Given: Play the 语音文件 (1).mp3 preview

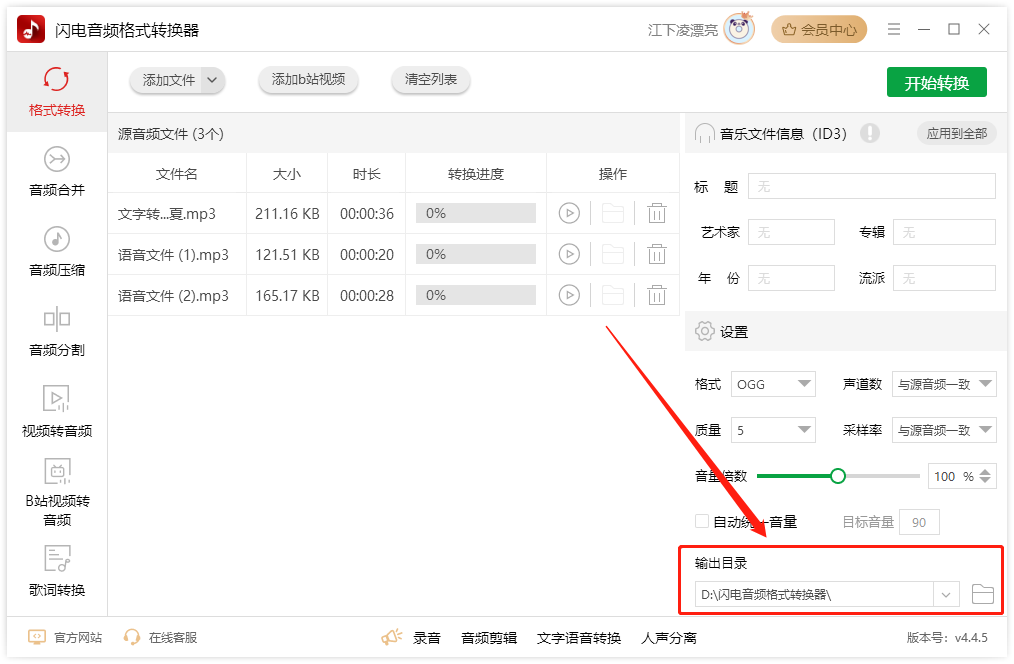Looking at the screenshot, I should point(569,254).
